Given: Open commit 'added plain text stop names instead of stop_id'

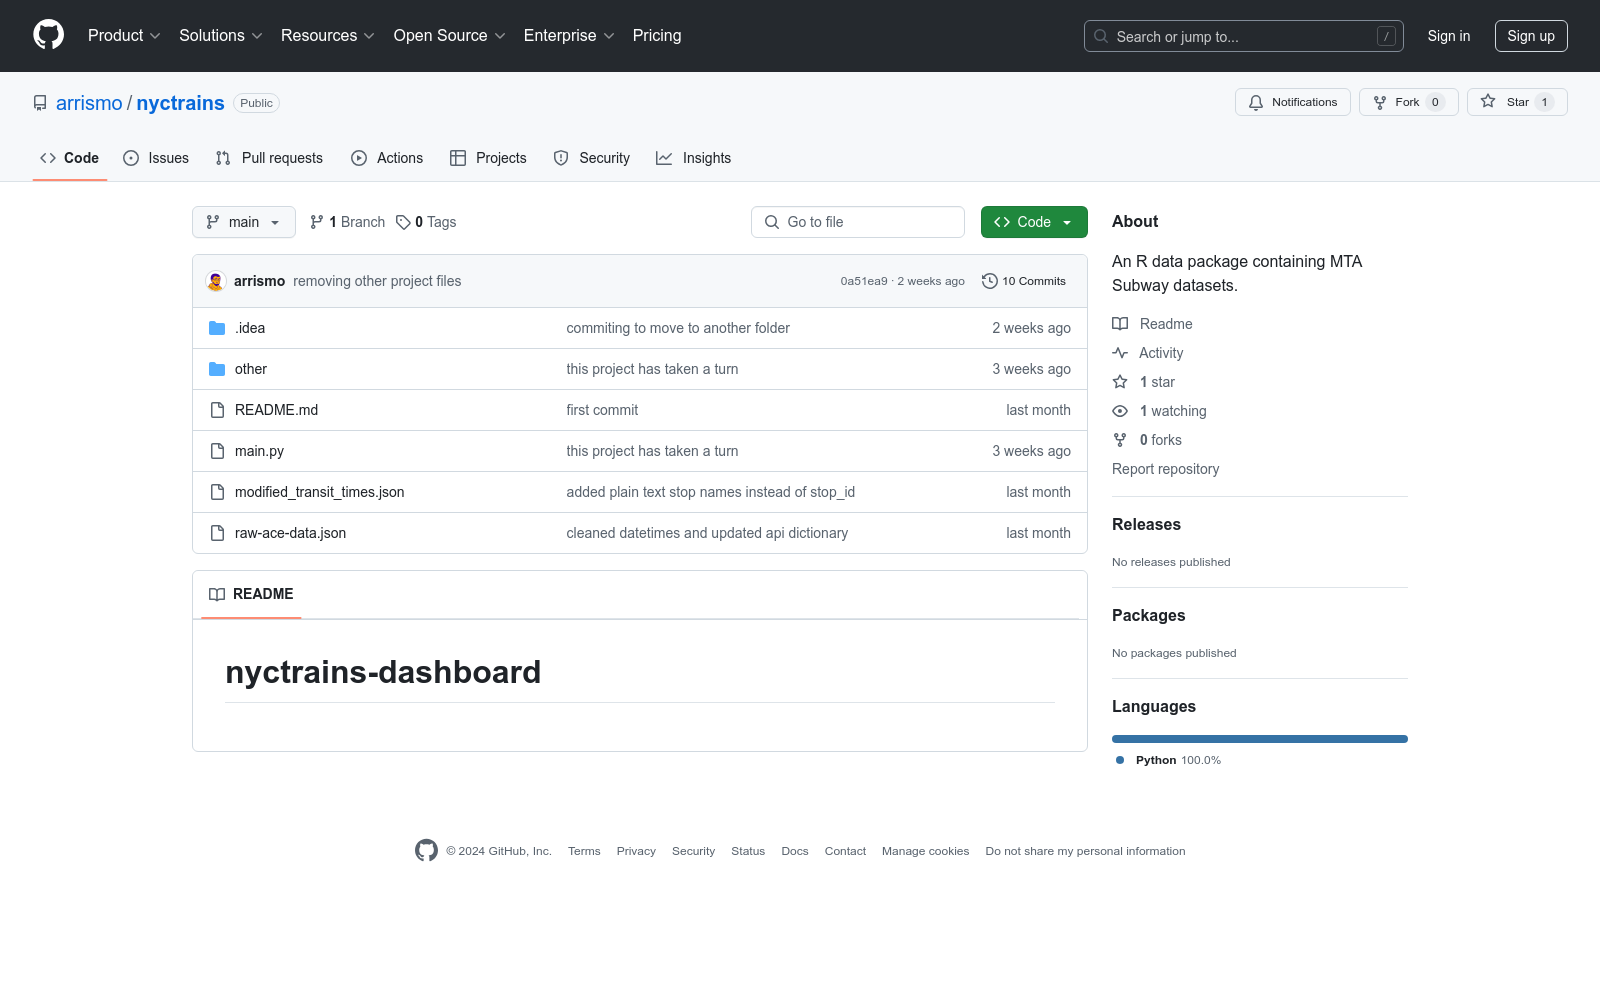Looking at the screenshot, I should (x=711, y=492).
